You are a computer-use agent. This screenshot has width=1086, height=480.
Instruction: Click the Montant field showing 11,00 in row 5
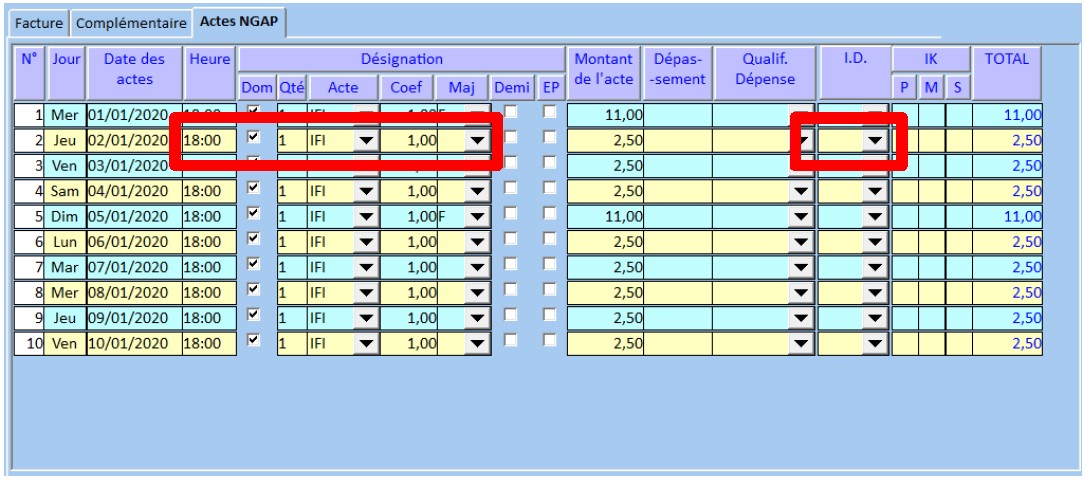pos(605,217)
